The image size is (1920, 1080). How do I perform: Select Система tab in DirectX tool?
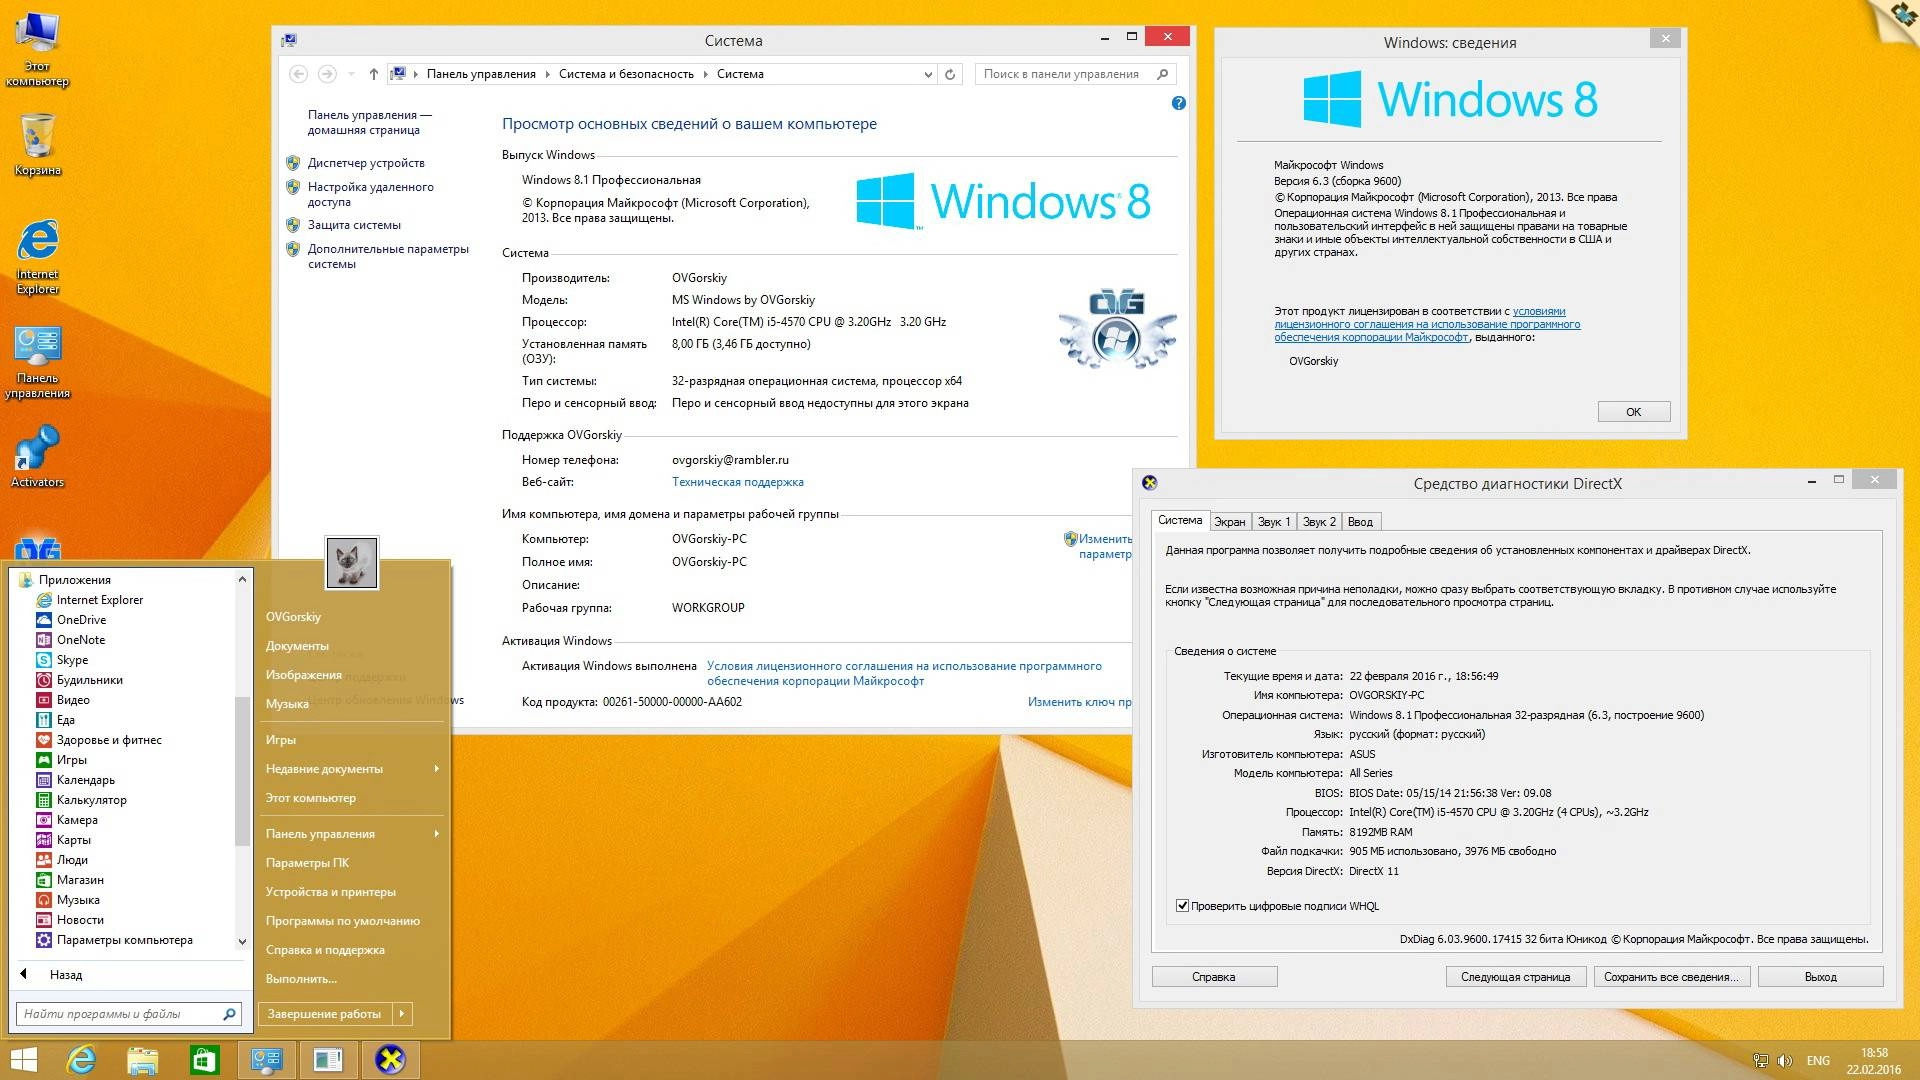tap(1180, 520)
